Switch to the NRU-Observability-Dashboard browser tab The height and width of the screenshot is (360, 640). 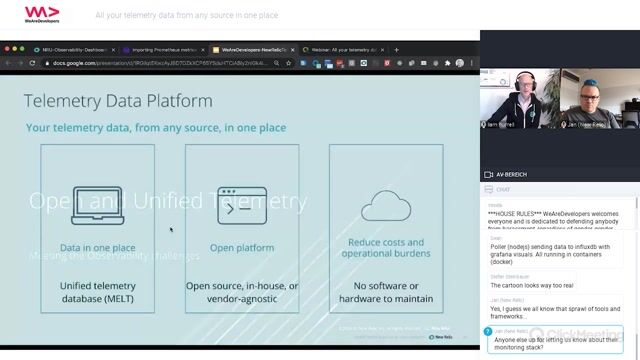pos(73,50)
